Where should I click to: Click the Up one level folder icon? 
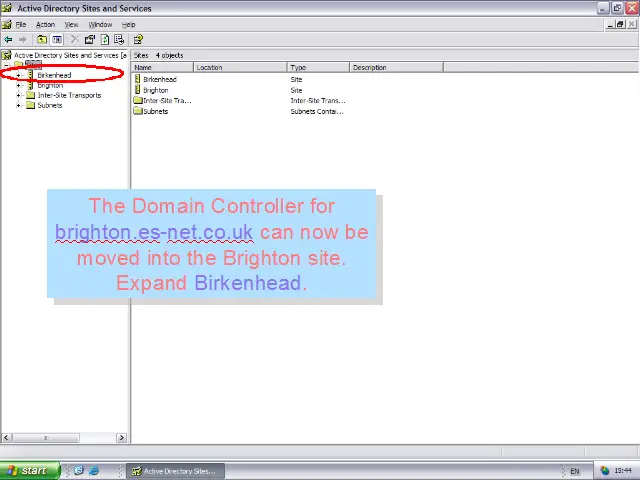tap(42, 40)
